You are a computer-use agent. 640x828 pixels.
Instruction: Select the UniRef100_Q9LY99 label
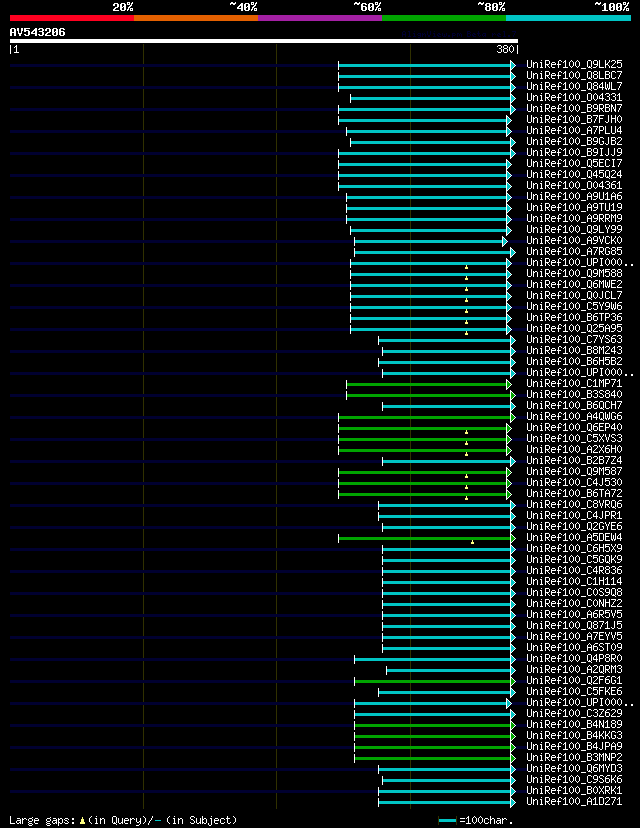[574, 229]
